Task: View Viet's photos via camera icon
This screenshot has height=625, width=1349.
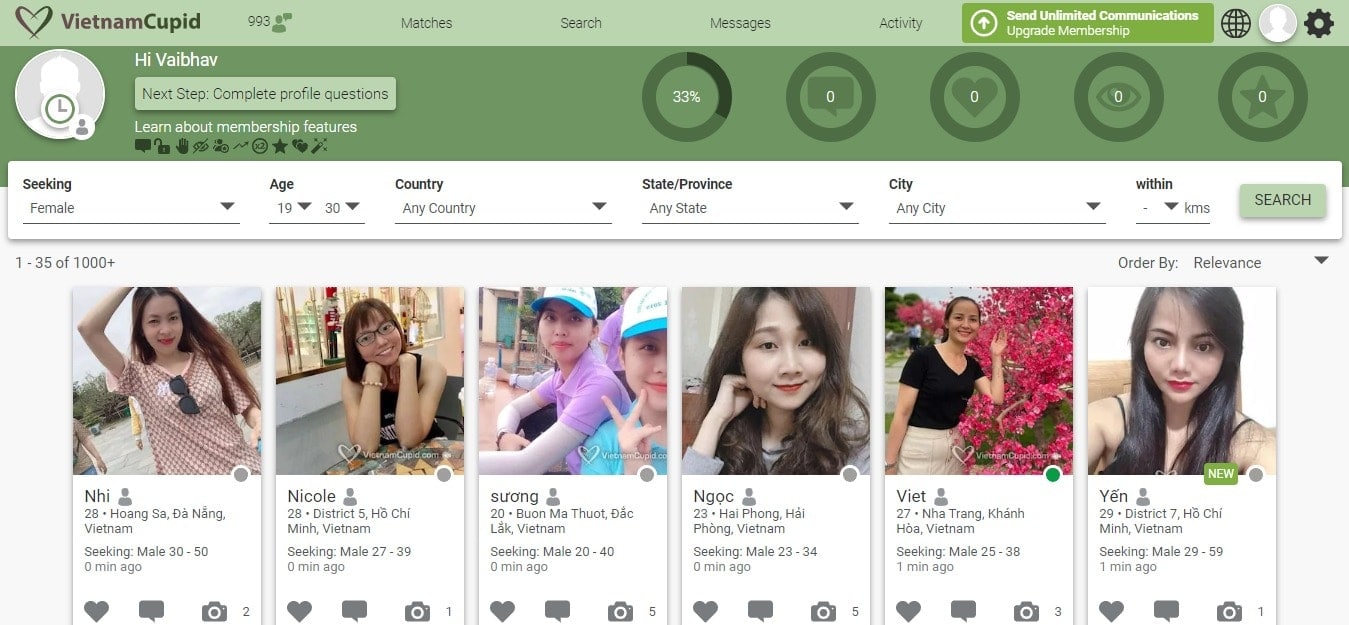Action: 1026,611
